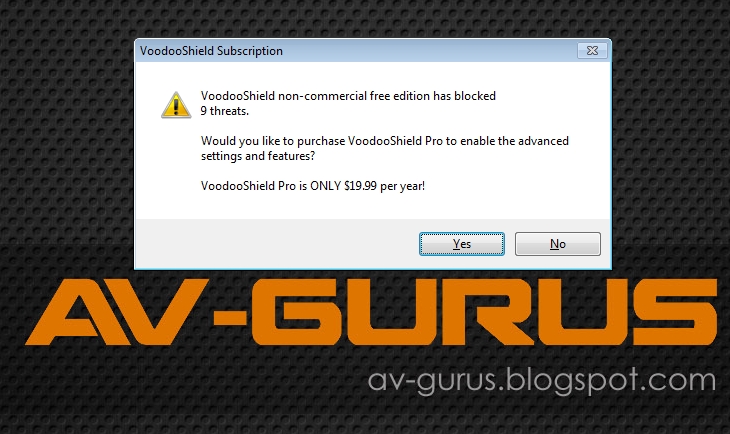The image size is (730, 434).
Task: Close the VoodooShield Subscription dialog
Action: tap(592, 50)
